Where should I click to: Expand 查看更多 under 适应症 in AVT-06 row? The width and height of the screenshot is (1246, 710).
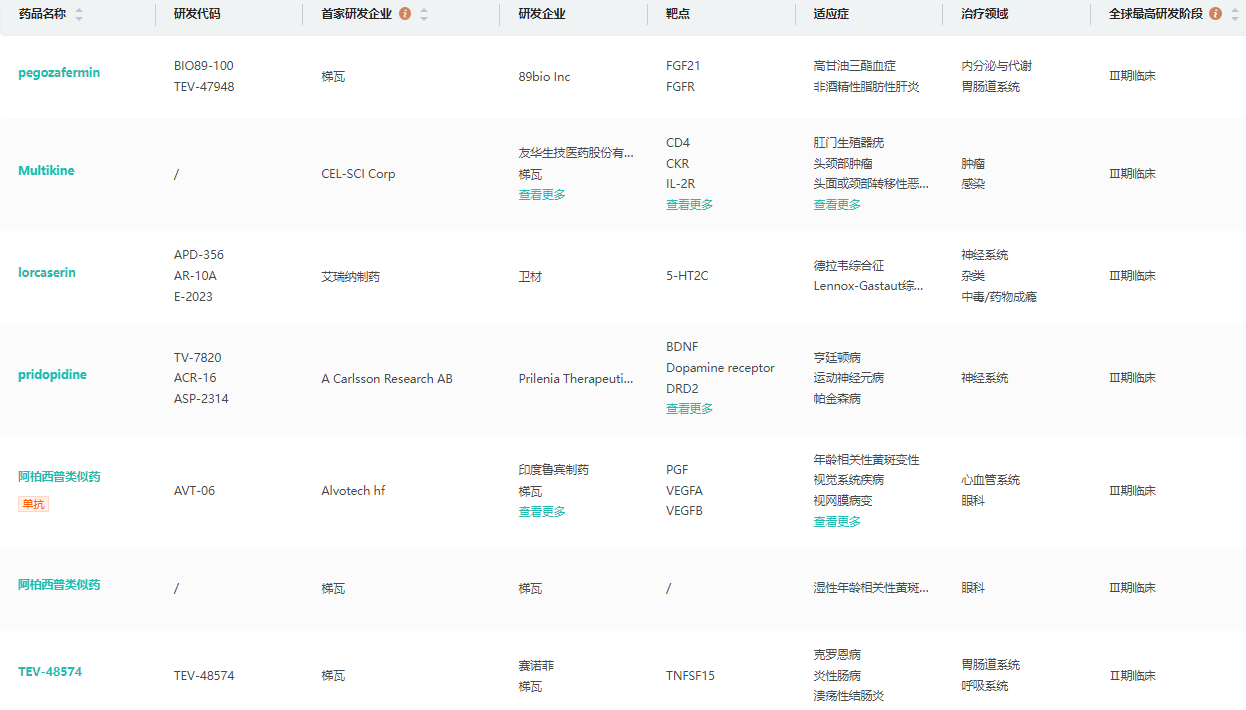click(837, 522)
